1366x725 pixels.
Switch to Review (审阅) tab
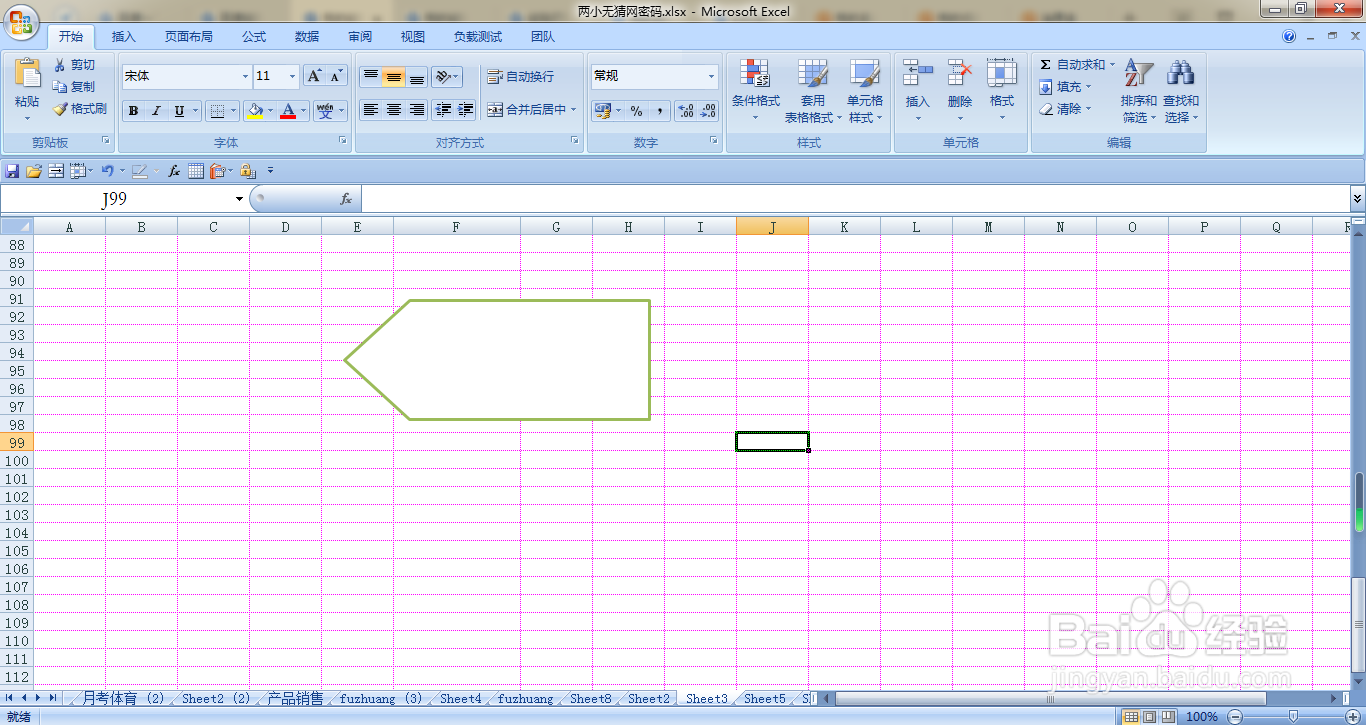pos(360,37)
